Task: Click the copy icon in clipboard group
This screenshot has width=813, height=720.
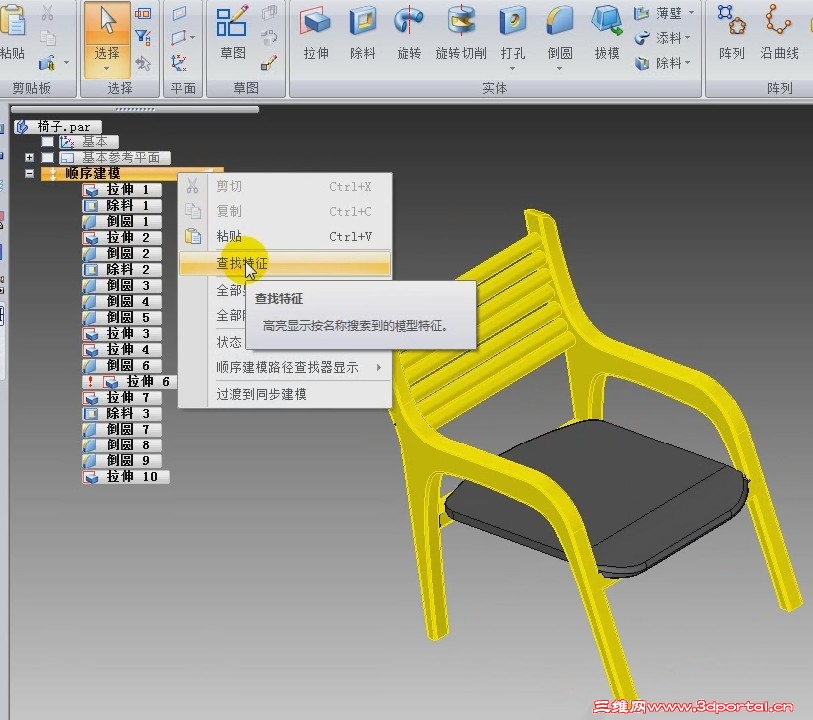Action: (48, 38)
